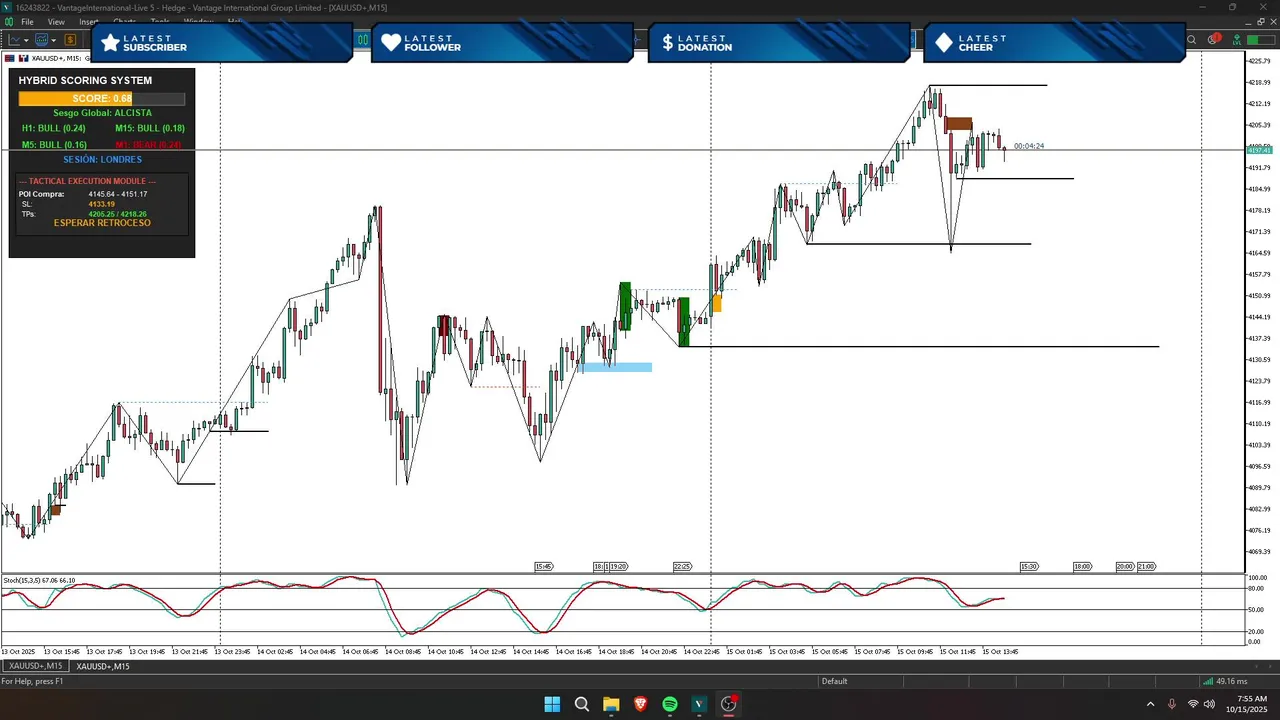Click the 21:00 time marker above the indicator
The width and height of the screenshot is (1280, 720).
point(1146,566)
